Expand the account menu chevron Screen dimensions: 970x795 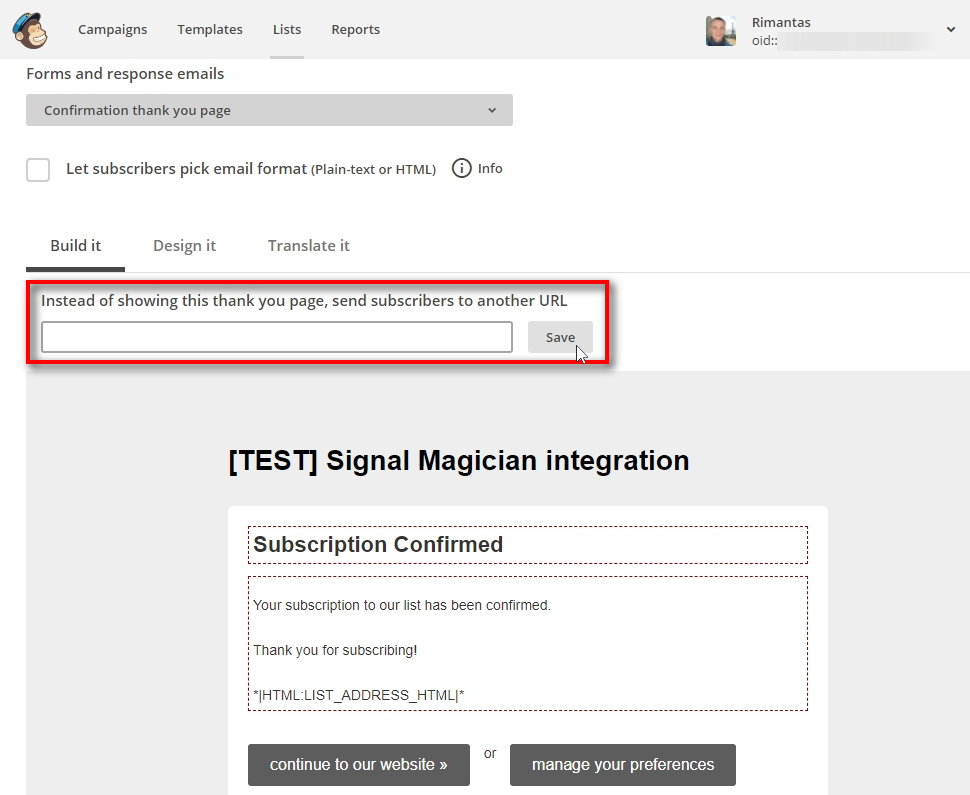click(950, 30)
